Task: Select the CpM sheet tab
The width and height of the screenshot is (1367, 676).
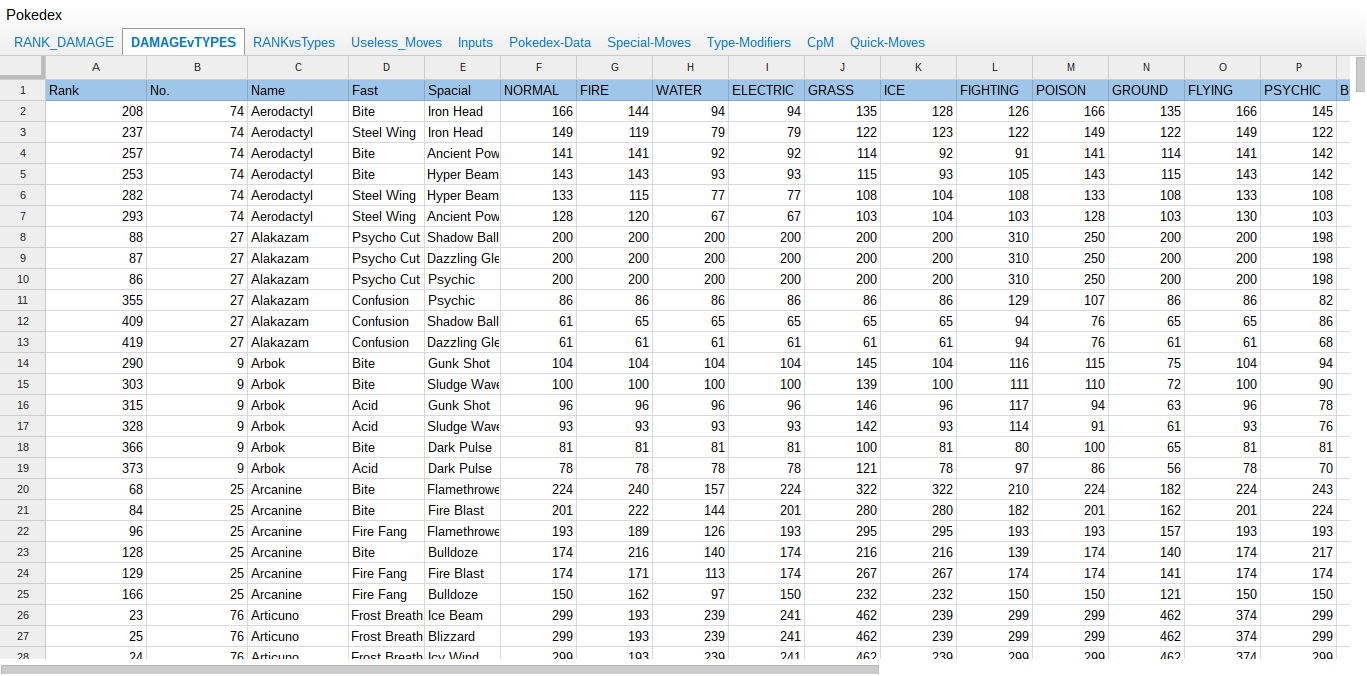Action: pos(820,42)
